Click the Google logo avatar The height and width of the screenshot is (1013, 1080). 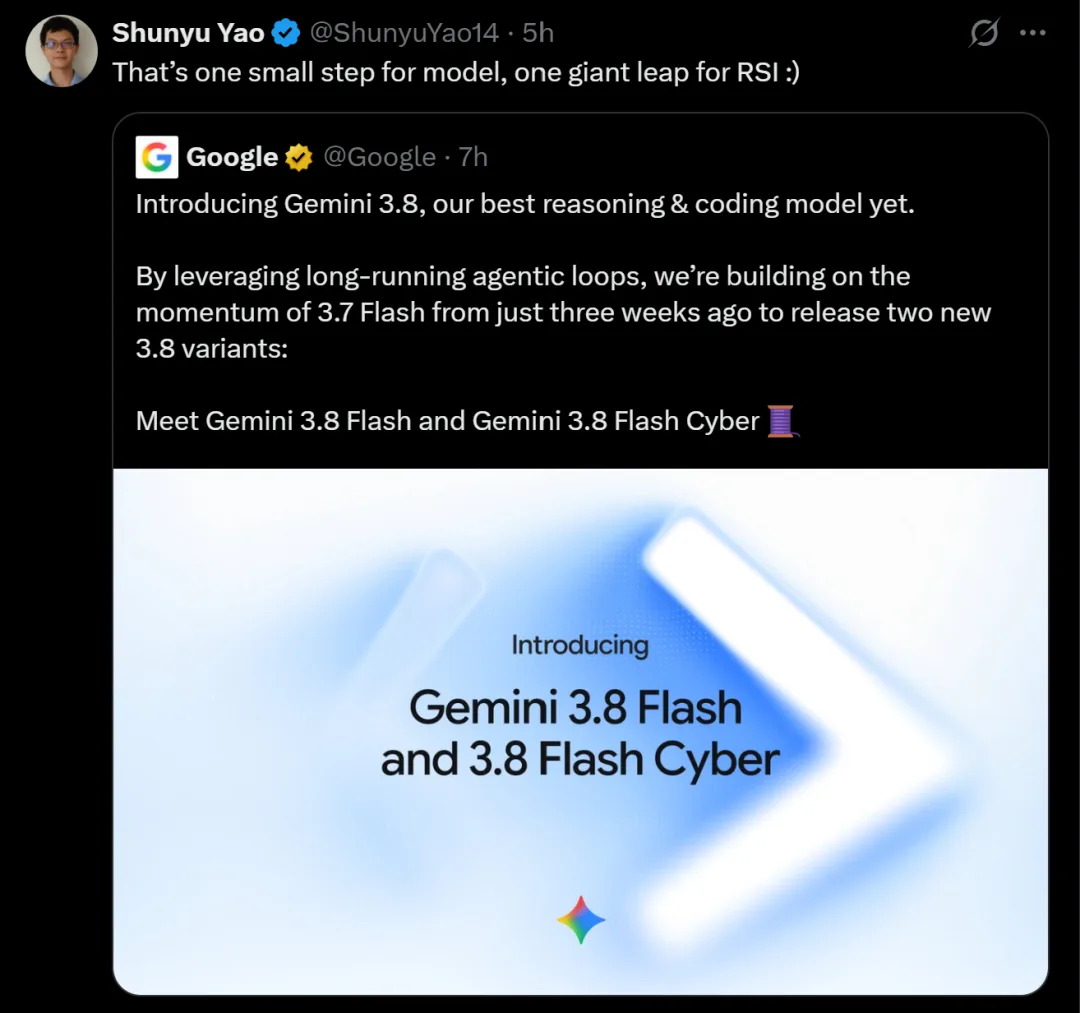coord(157,157)
